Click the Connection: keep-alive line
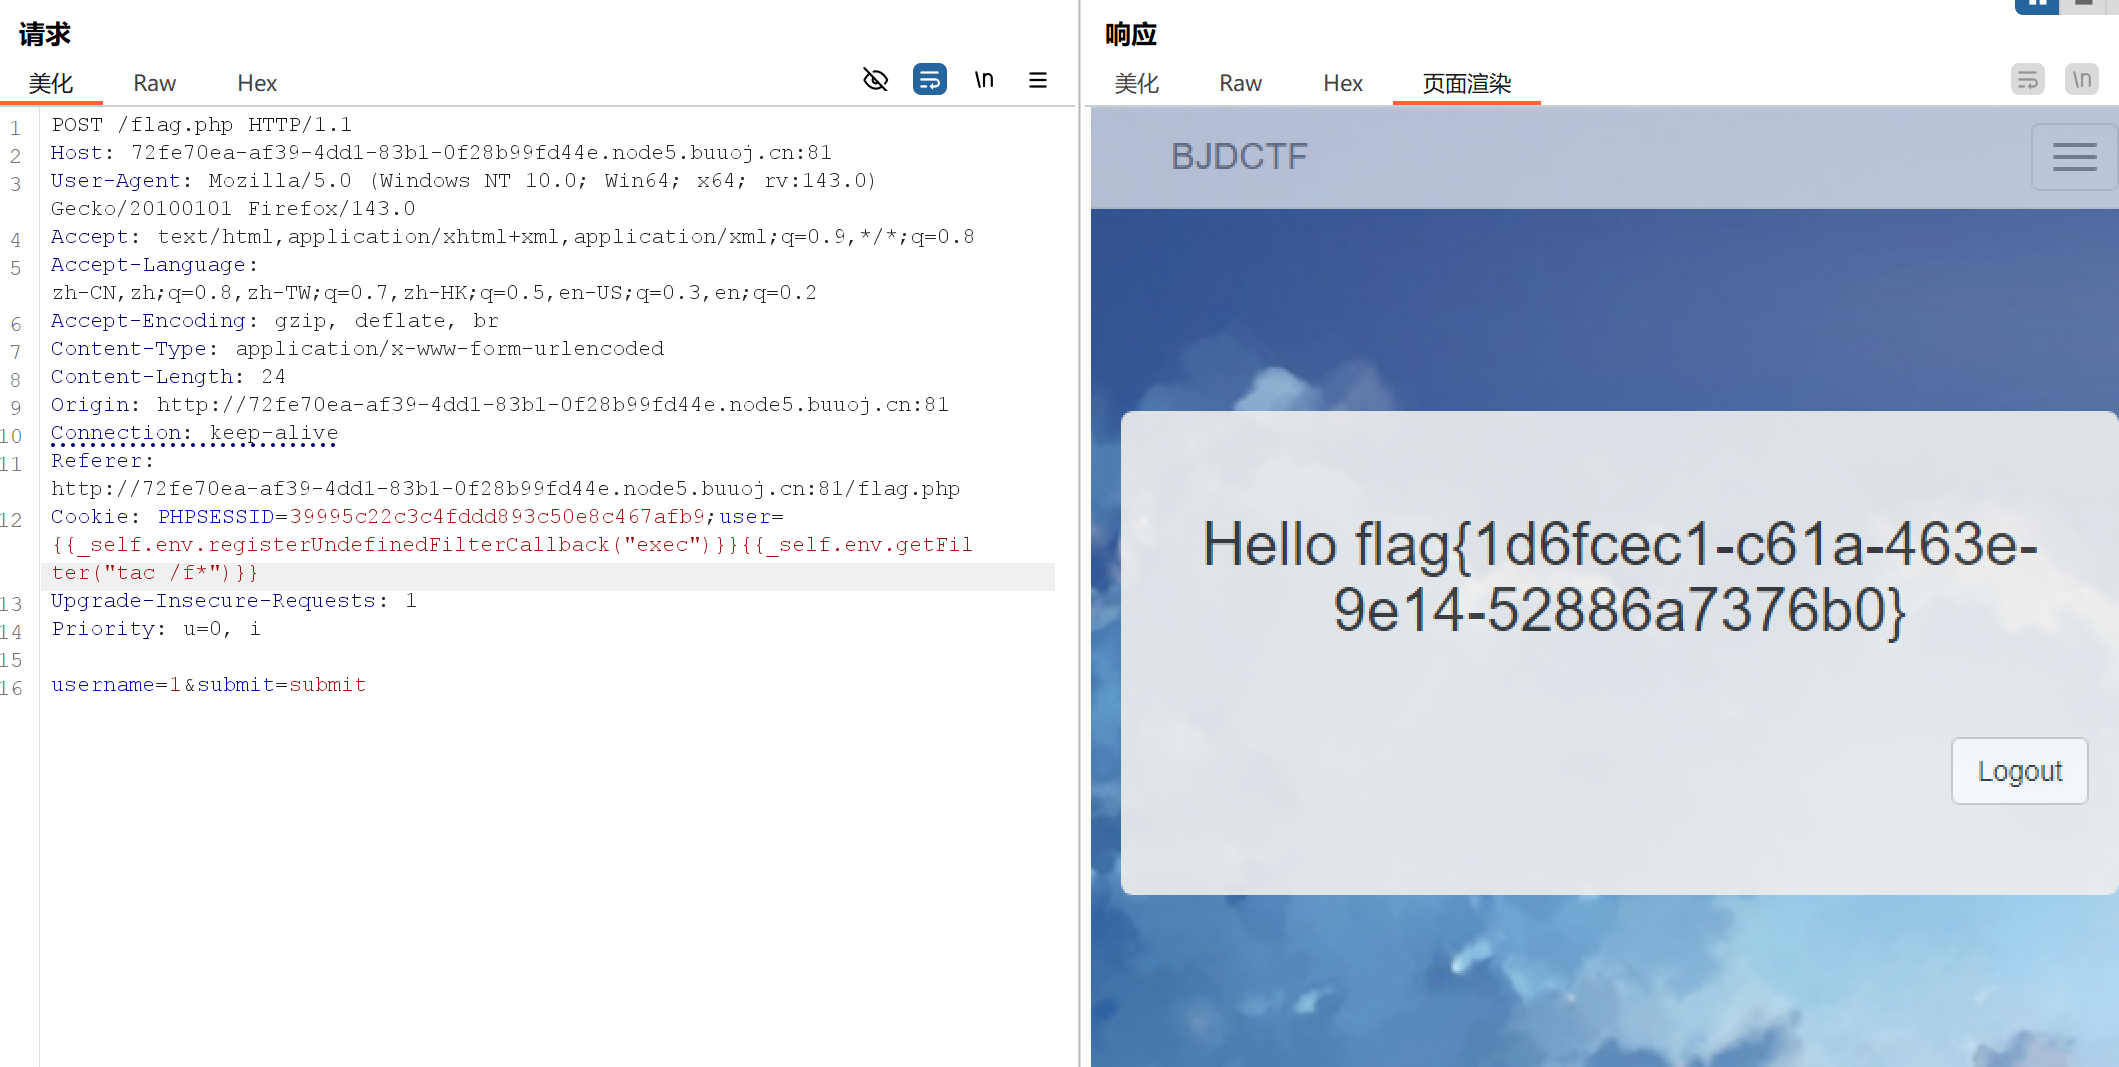Screen dimensions: 2119x1067 coord(194,433)
